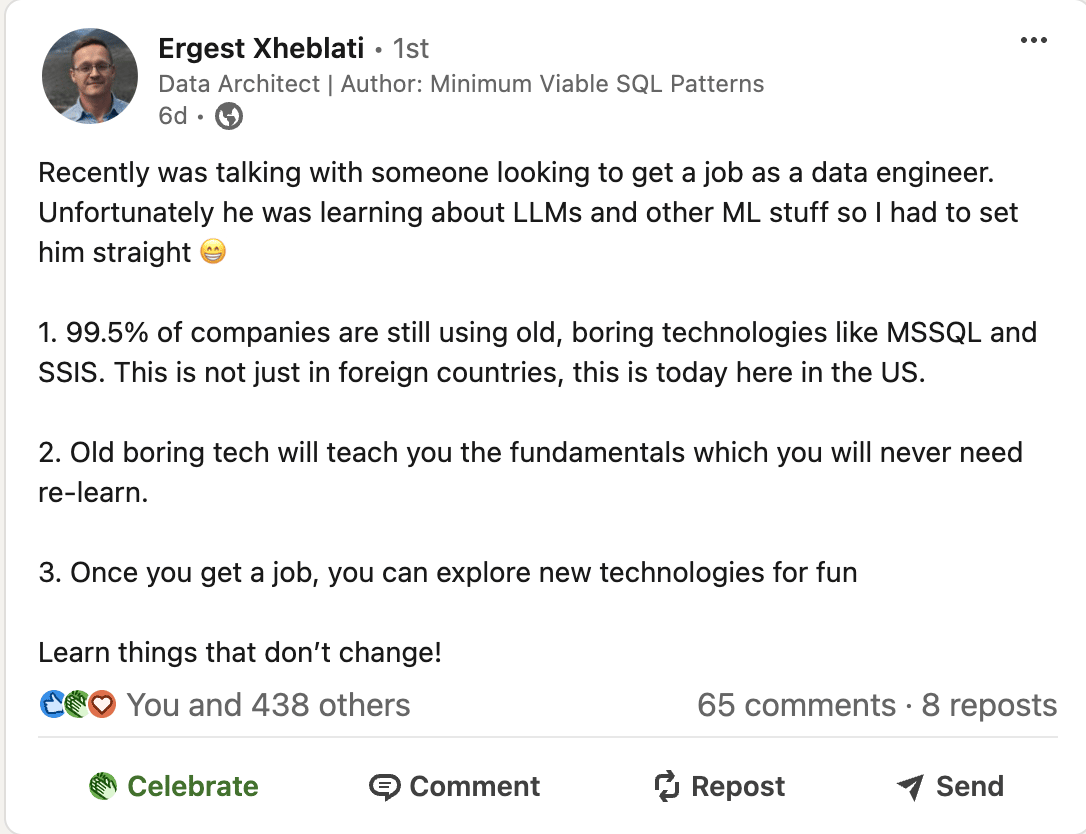Toggle the Celebrate reaction button
This screenshot has height=834, width=1086.
pos(174,786)
